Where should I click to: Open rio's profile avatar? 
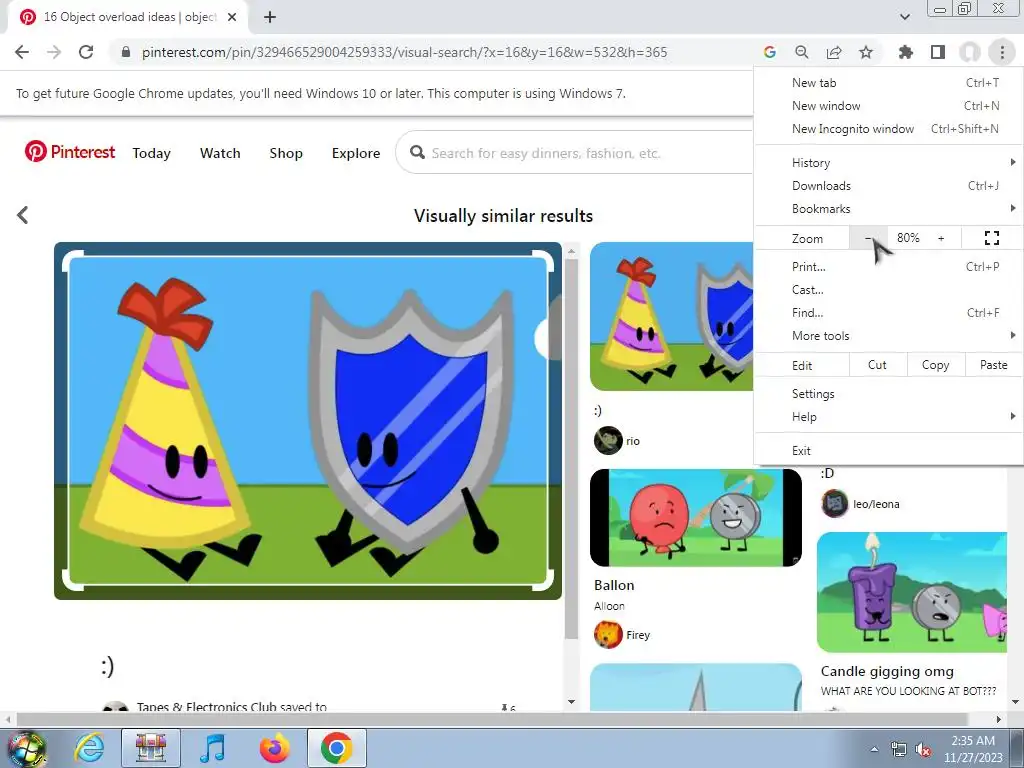point(608,440)
